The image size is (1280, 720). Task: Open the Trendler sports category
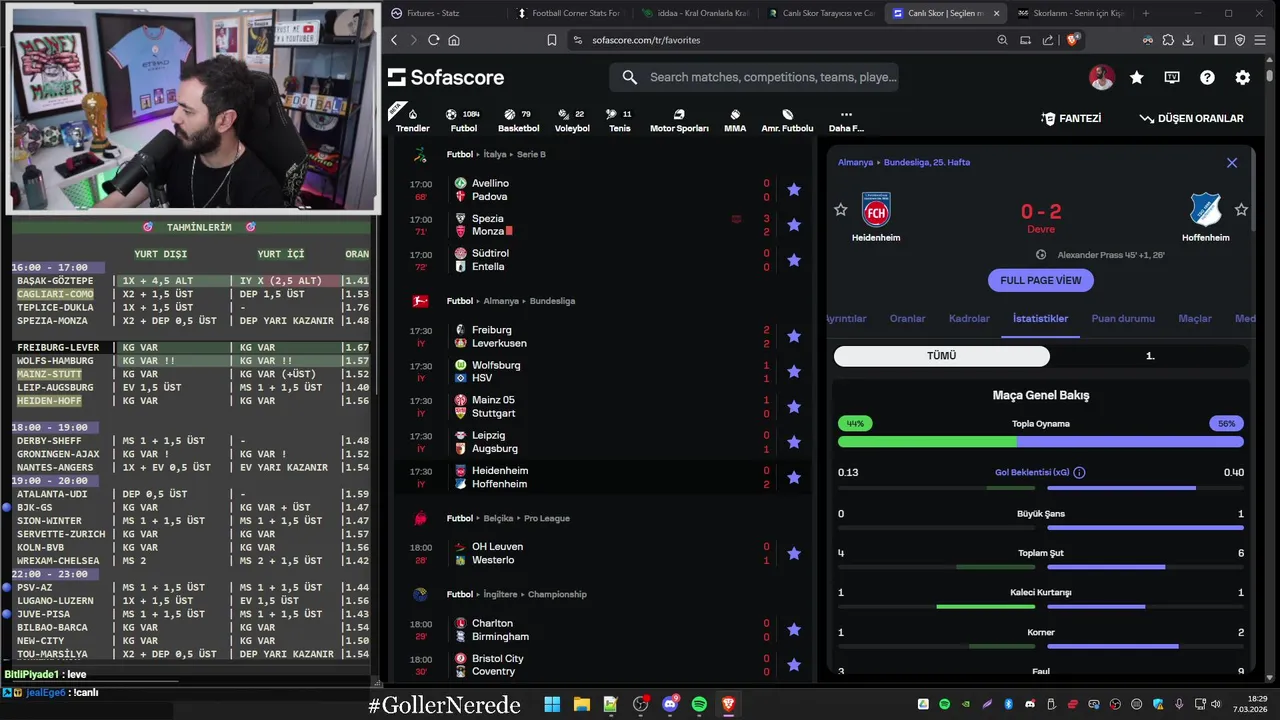[x=412, y=120]
